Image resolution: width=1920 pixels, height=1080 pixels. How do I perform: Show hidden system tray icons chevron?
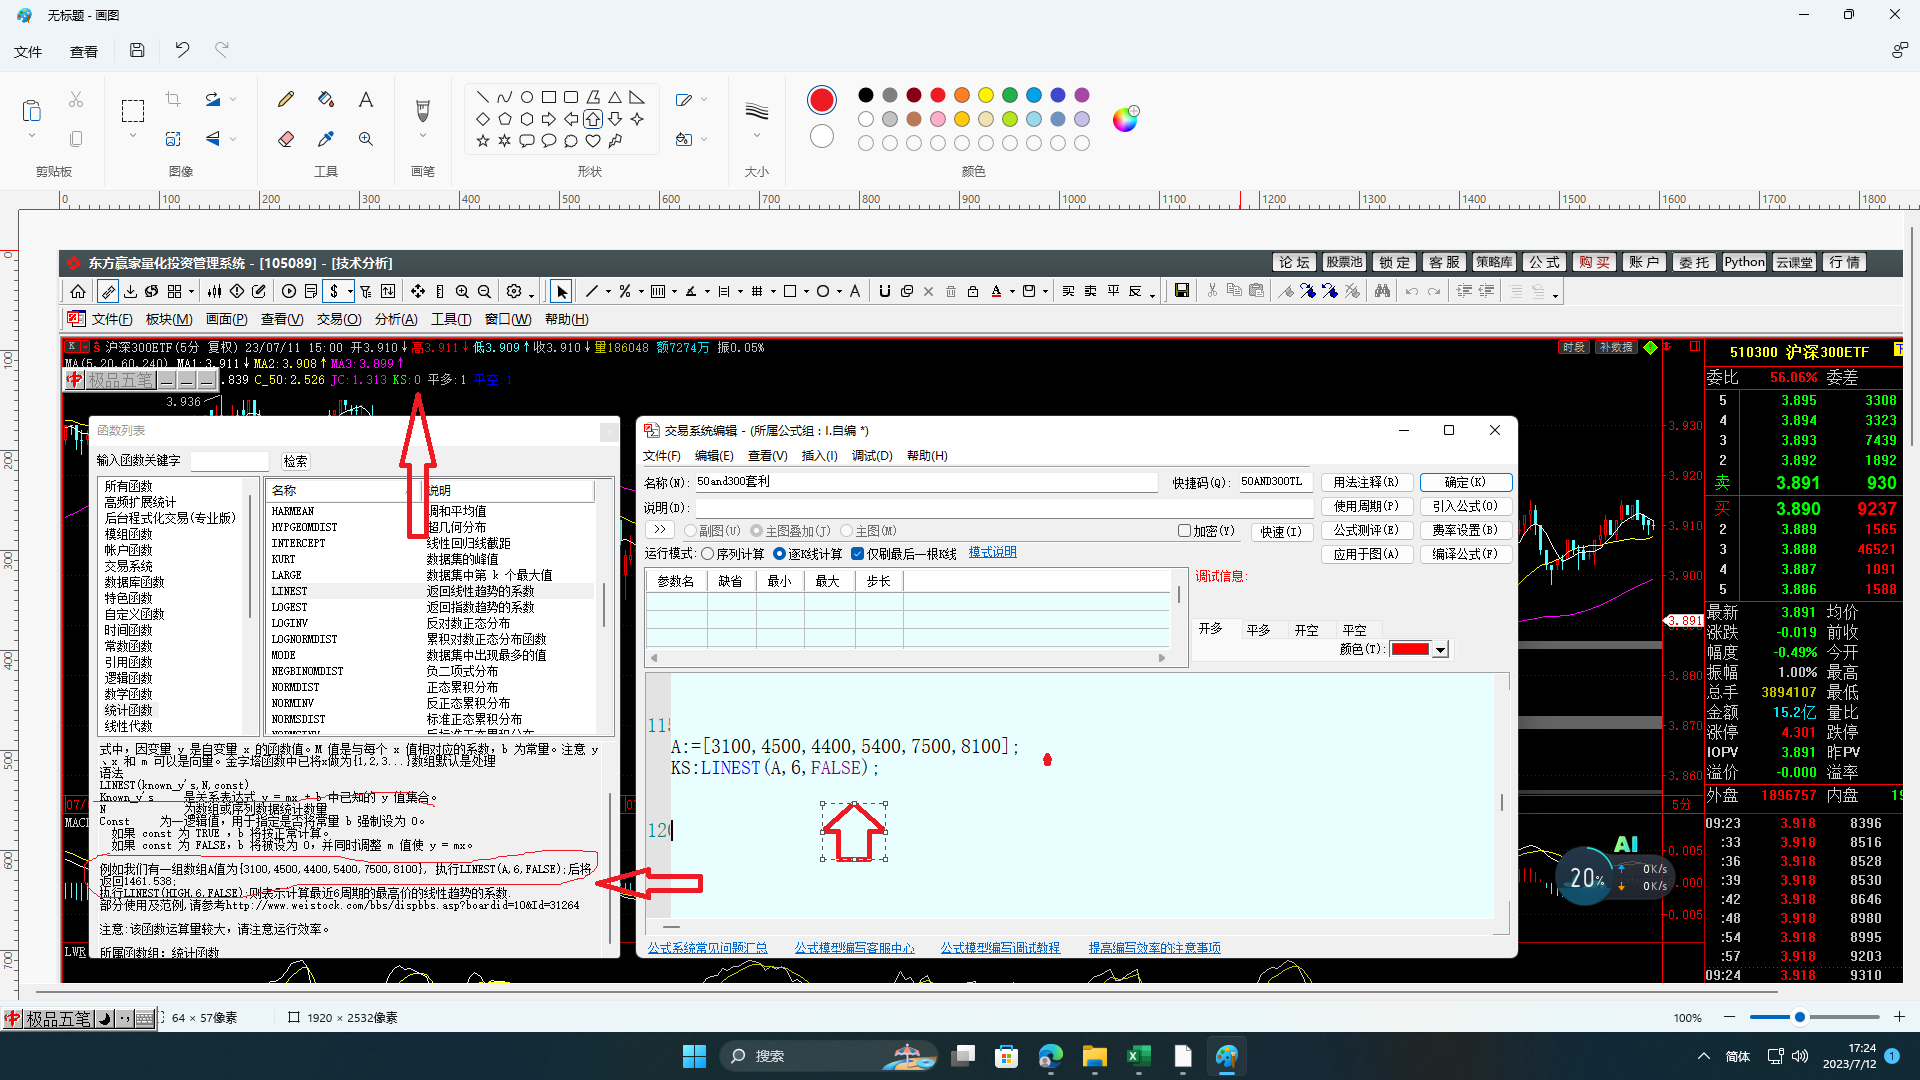(1704, 1056)
